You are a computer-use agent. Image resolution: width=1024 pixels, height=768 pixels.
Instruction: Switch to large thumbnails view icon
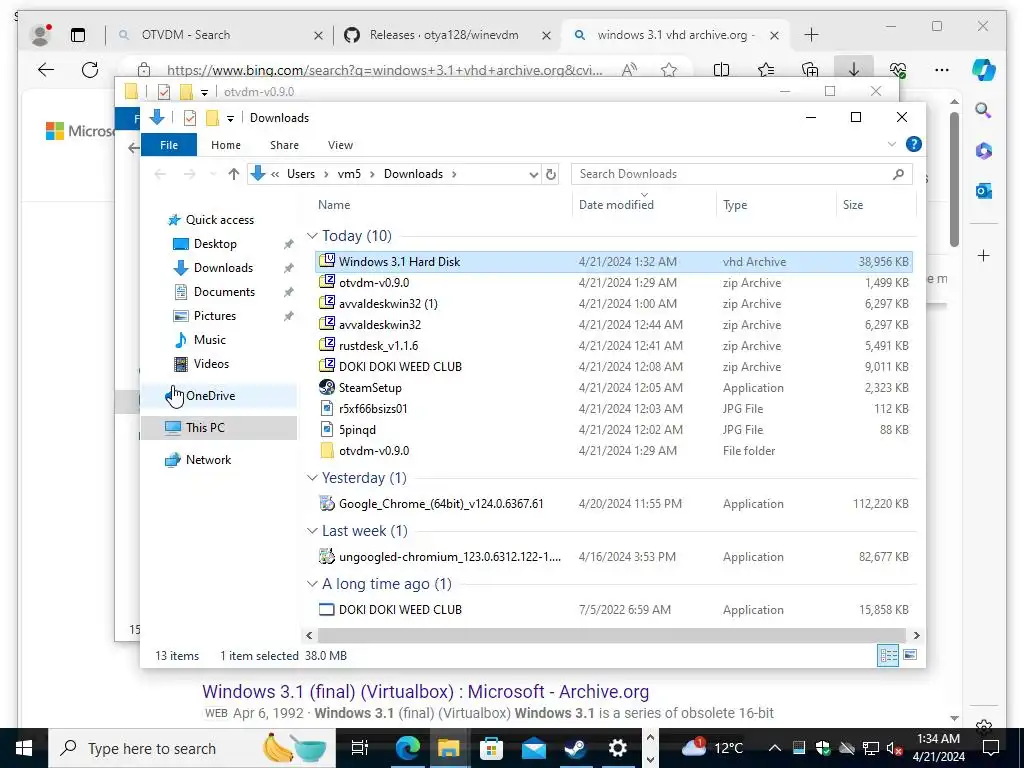(x=910, y=655)
